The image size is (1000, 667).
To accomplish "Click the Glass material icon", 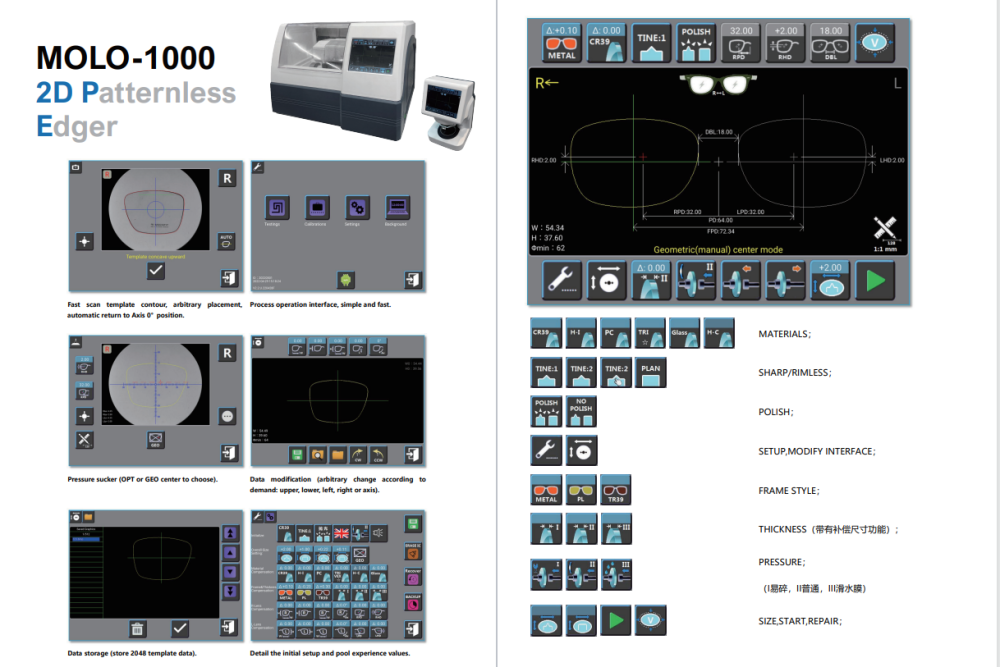I will coord(684,333).
